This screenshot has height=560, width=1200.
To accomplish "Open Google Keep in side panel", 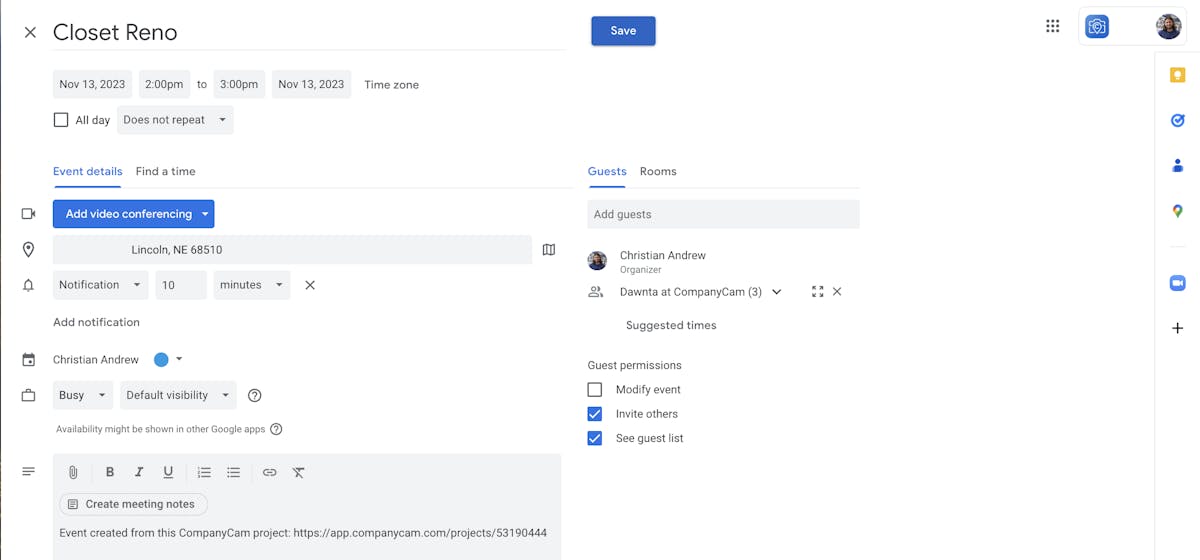I will coord(1177,75).
